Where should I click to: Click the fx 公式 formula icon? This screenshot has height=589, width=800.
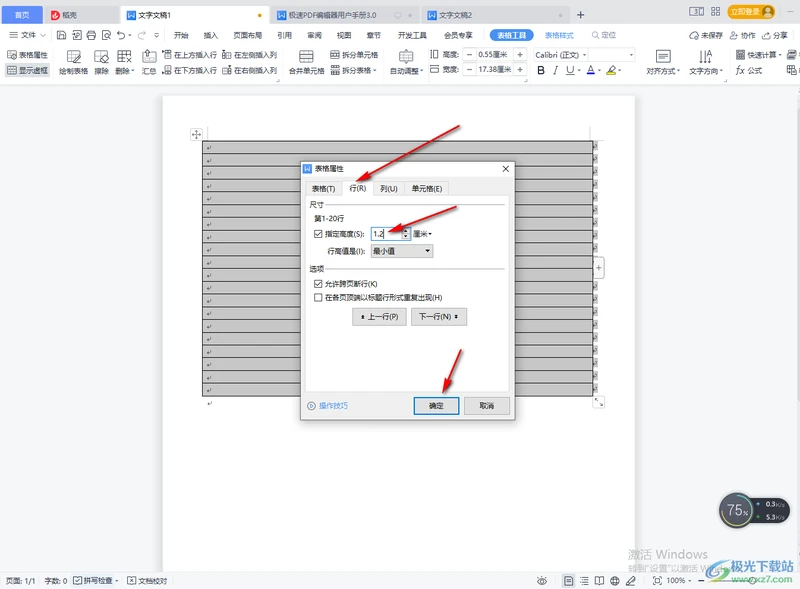coord(748,70)
